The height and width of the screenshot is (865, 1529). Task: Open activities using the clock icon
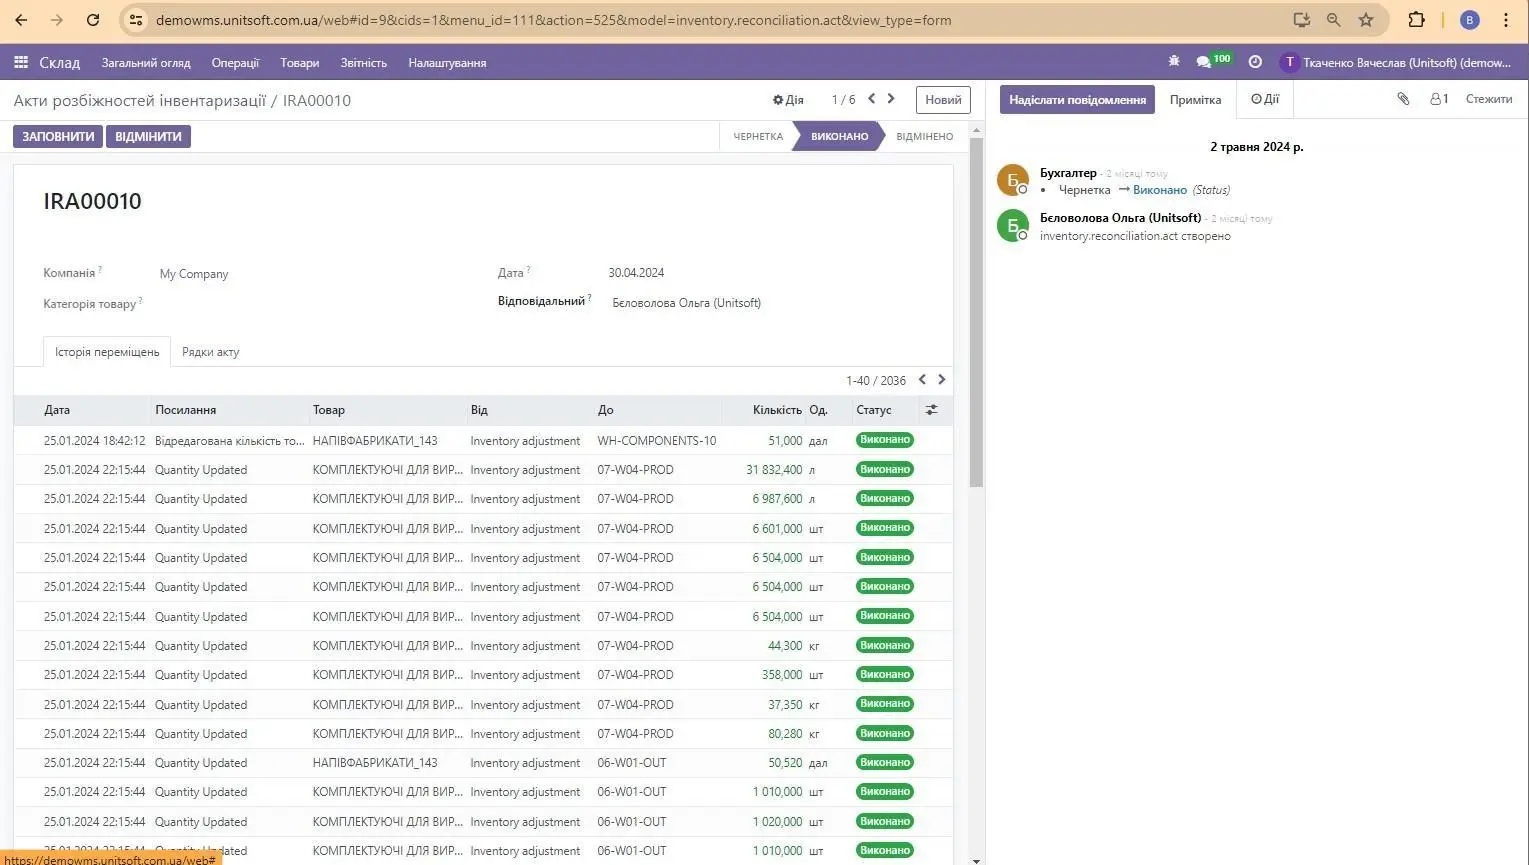click(x=1255, y=62)
